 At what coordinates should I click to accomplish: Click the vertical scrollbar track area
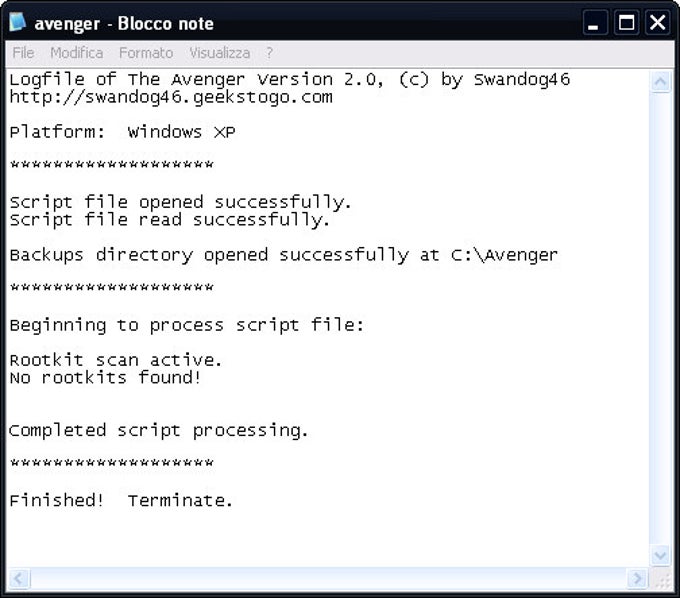click(x=660, y=319)
